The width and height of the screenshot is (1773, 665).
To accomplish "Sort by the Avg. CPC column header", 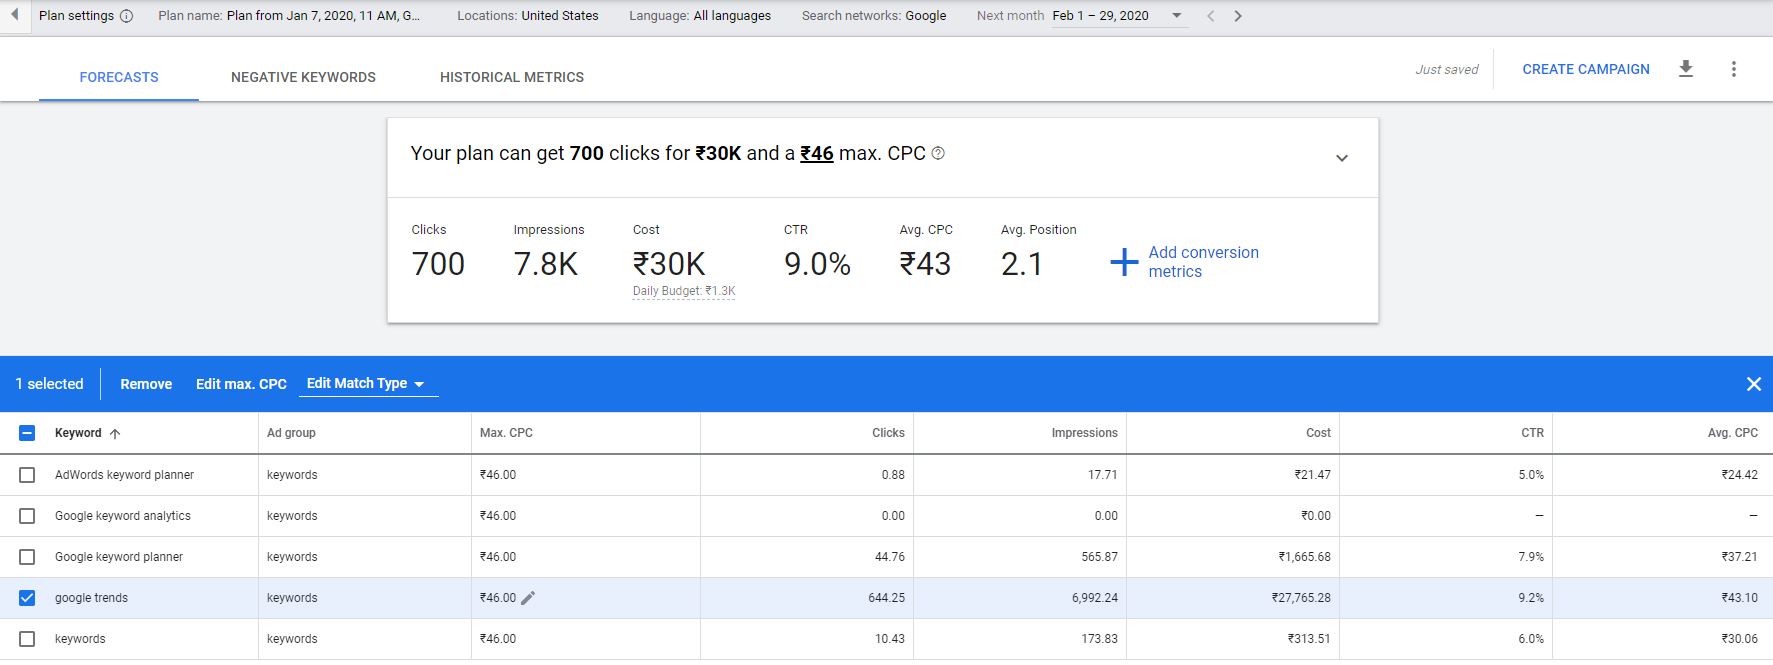I will coord(1732,433).
